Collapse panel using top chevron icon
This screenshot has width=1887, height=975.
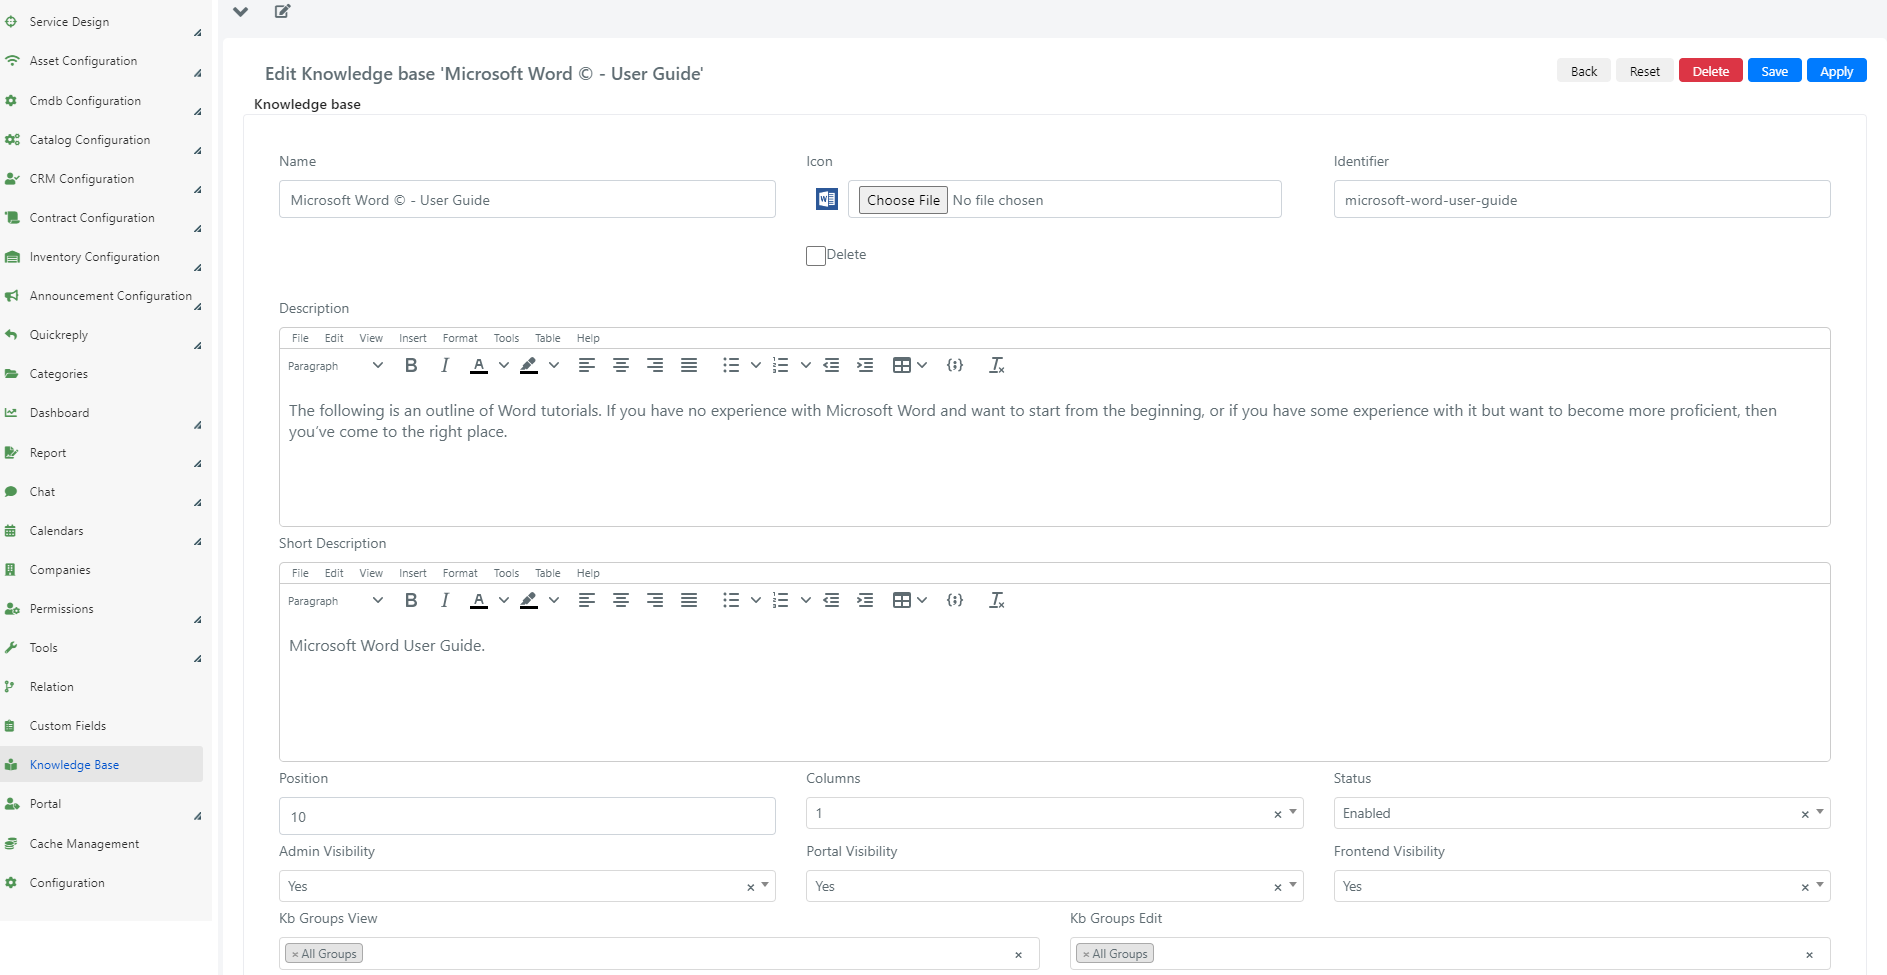click(241, 12)
